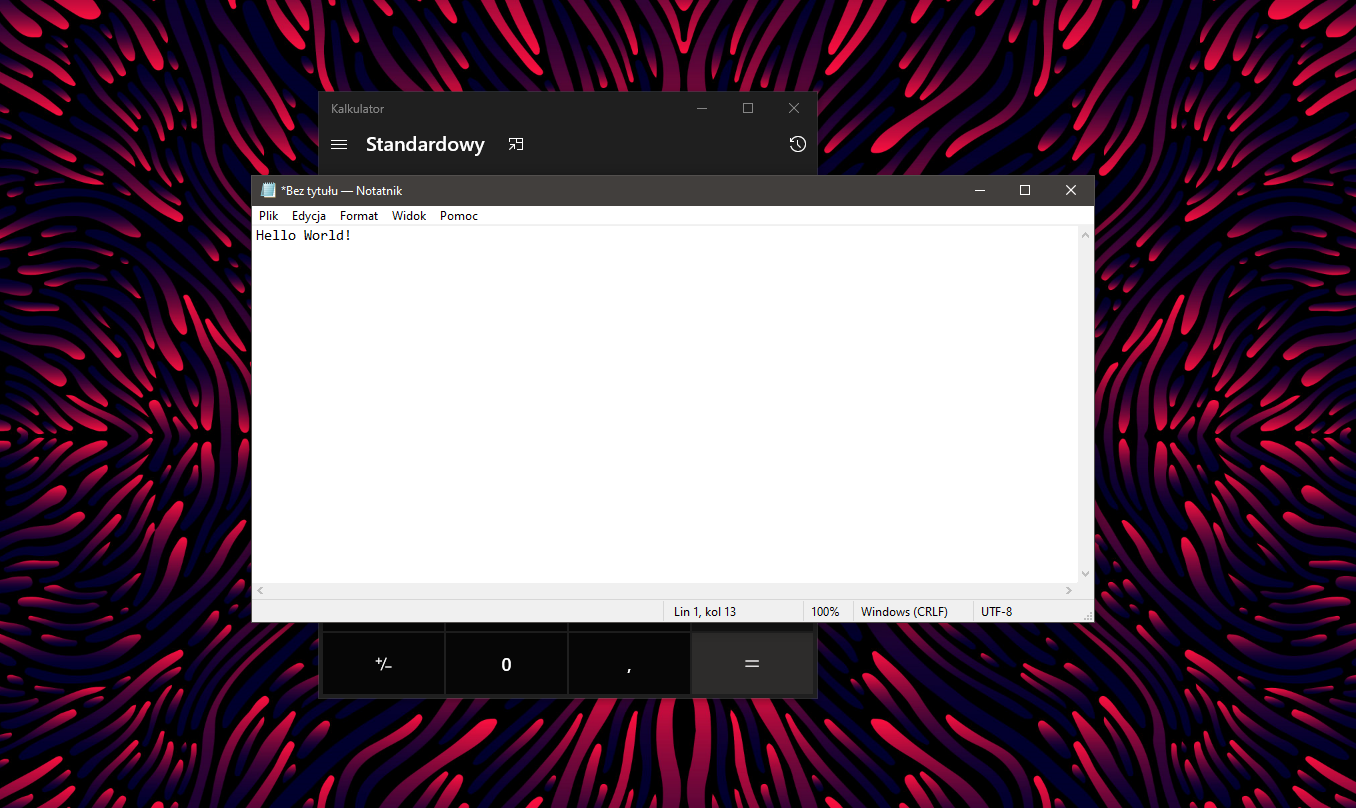
Task: Click the Standardowy heading in Kalkulator
Action: coord(425,144)
